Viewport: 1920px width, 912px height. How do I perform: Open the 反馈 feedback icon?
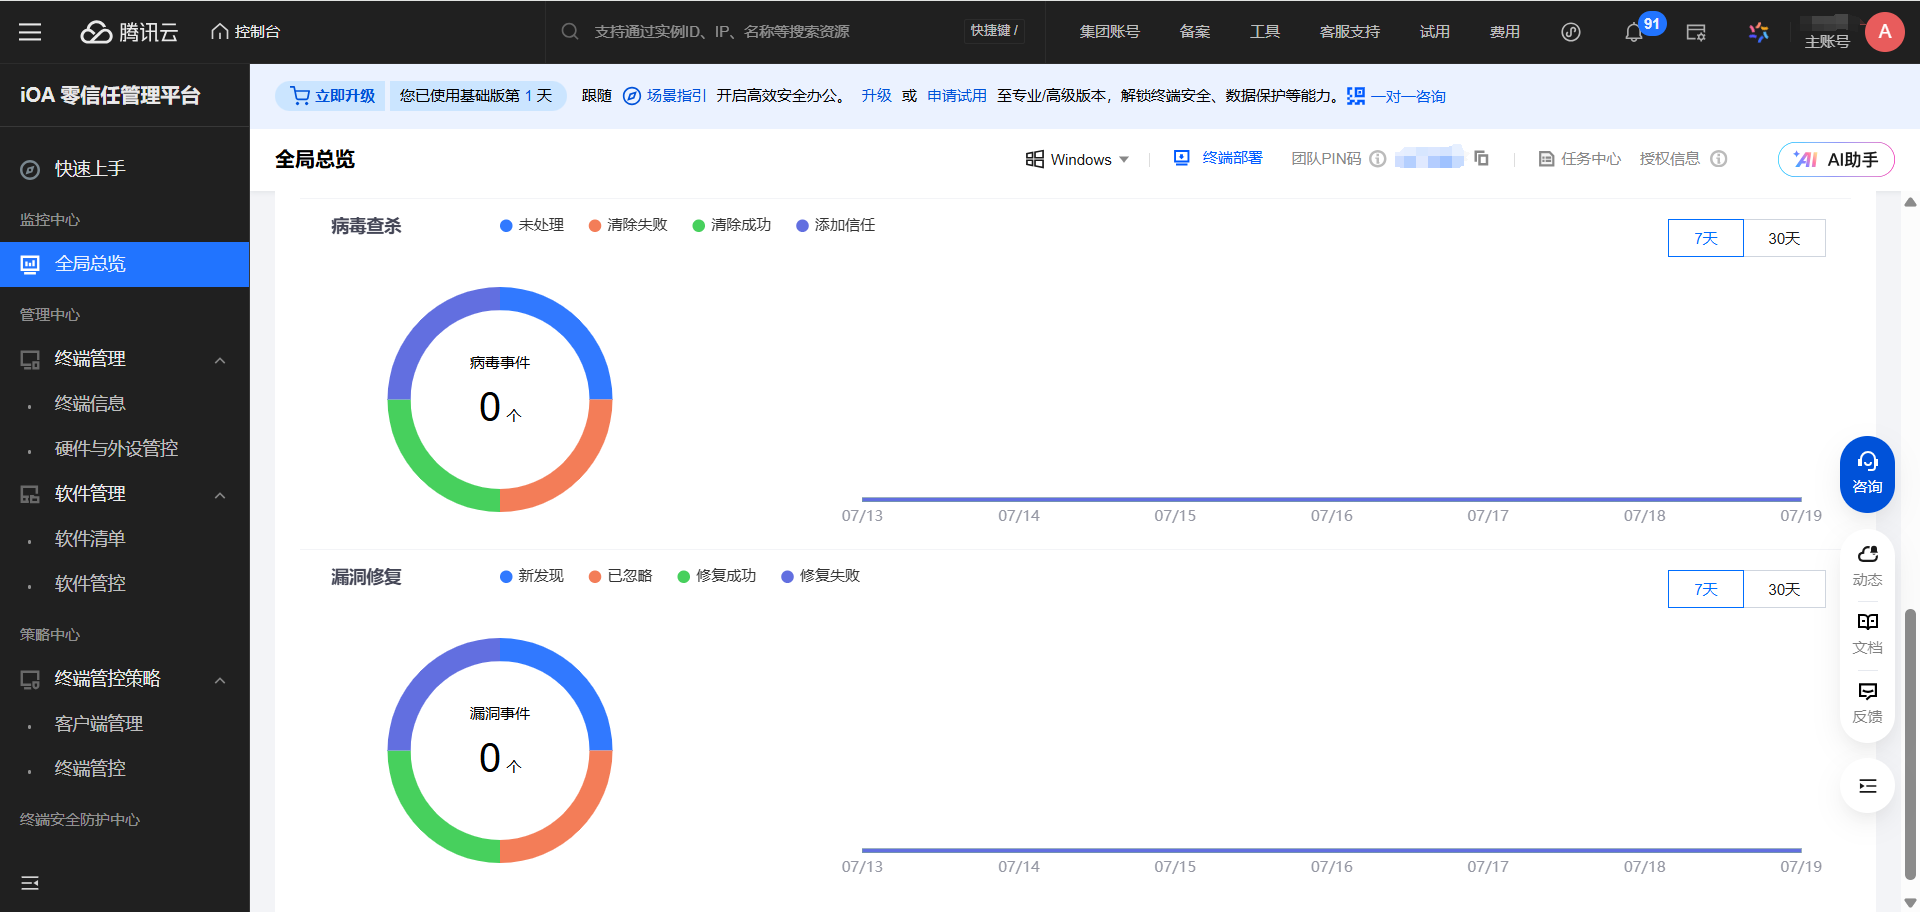(1867, 691)
